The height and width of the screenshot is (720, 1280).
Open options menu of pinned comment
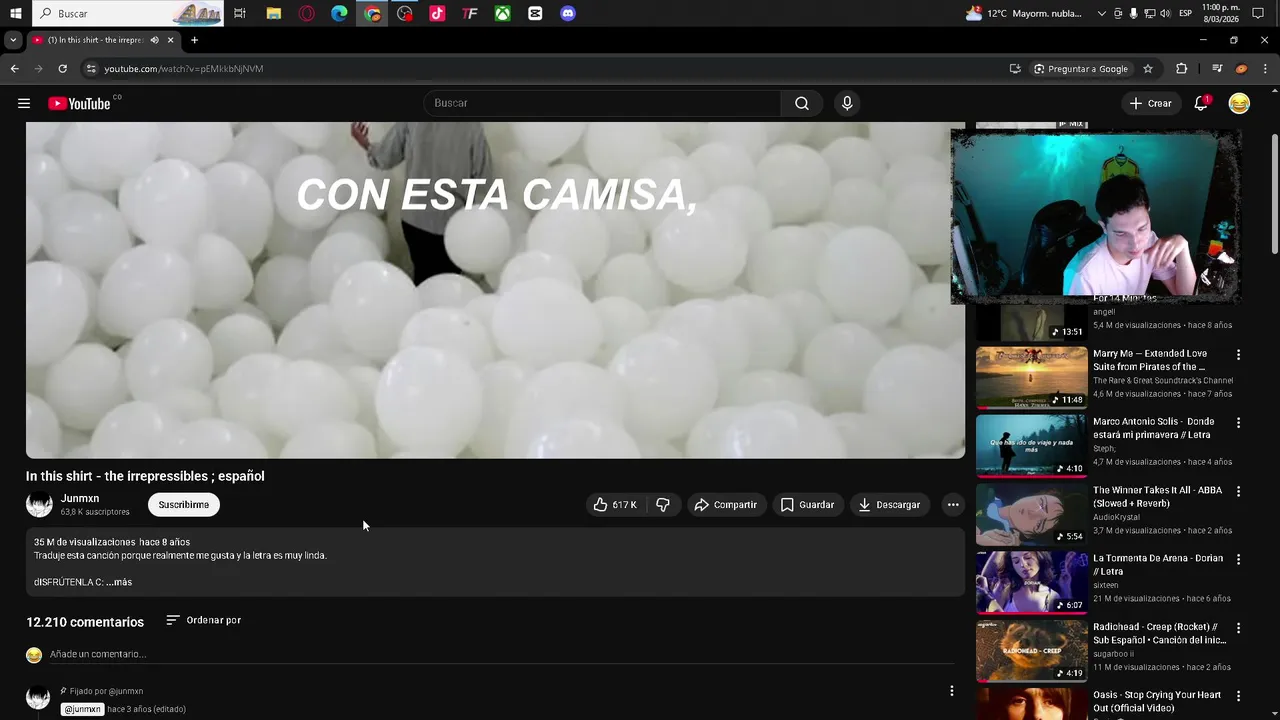(x=951, y=691)
